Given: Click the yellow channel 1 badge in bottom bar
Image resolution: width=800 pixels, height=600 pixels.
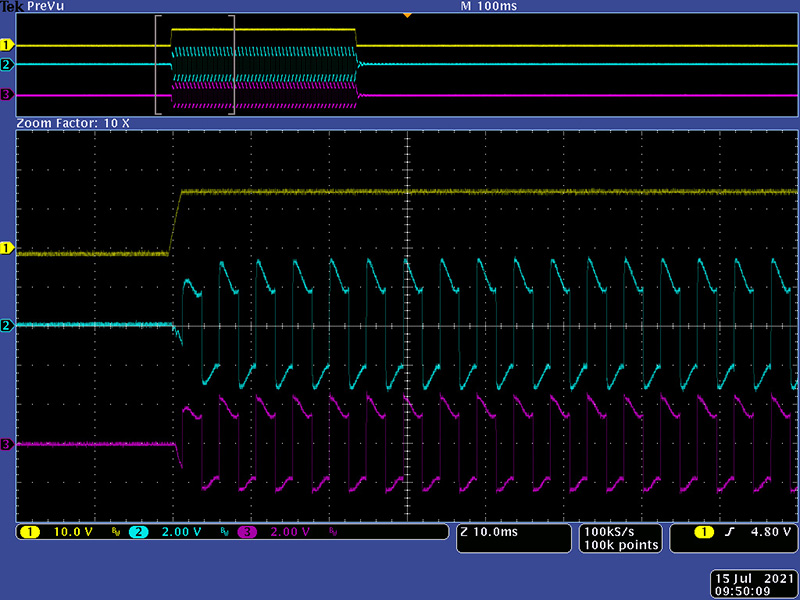Looking at the screenshot, I should (30, 532).
